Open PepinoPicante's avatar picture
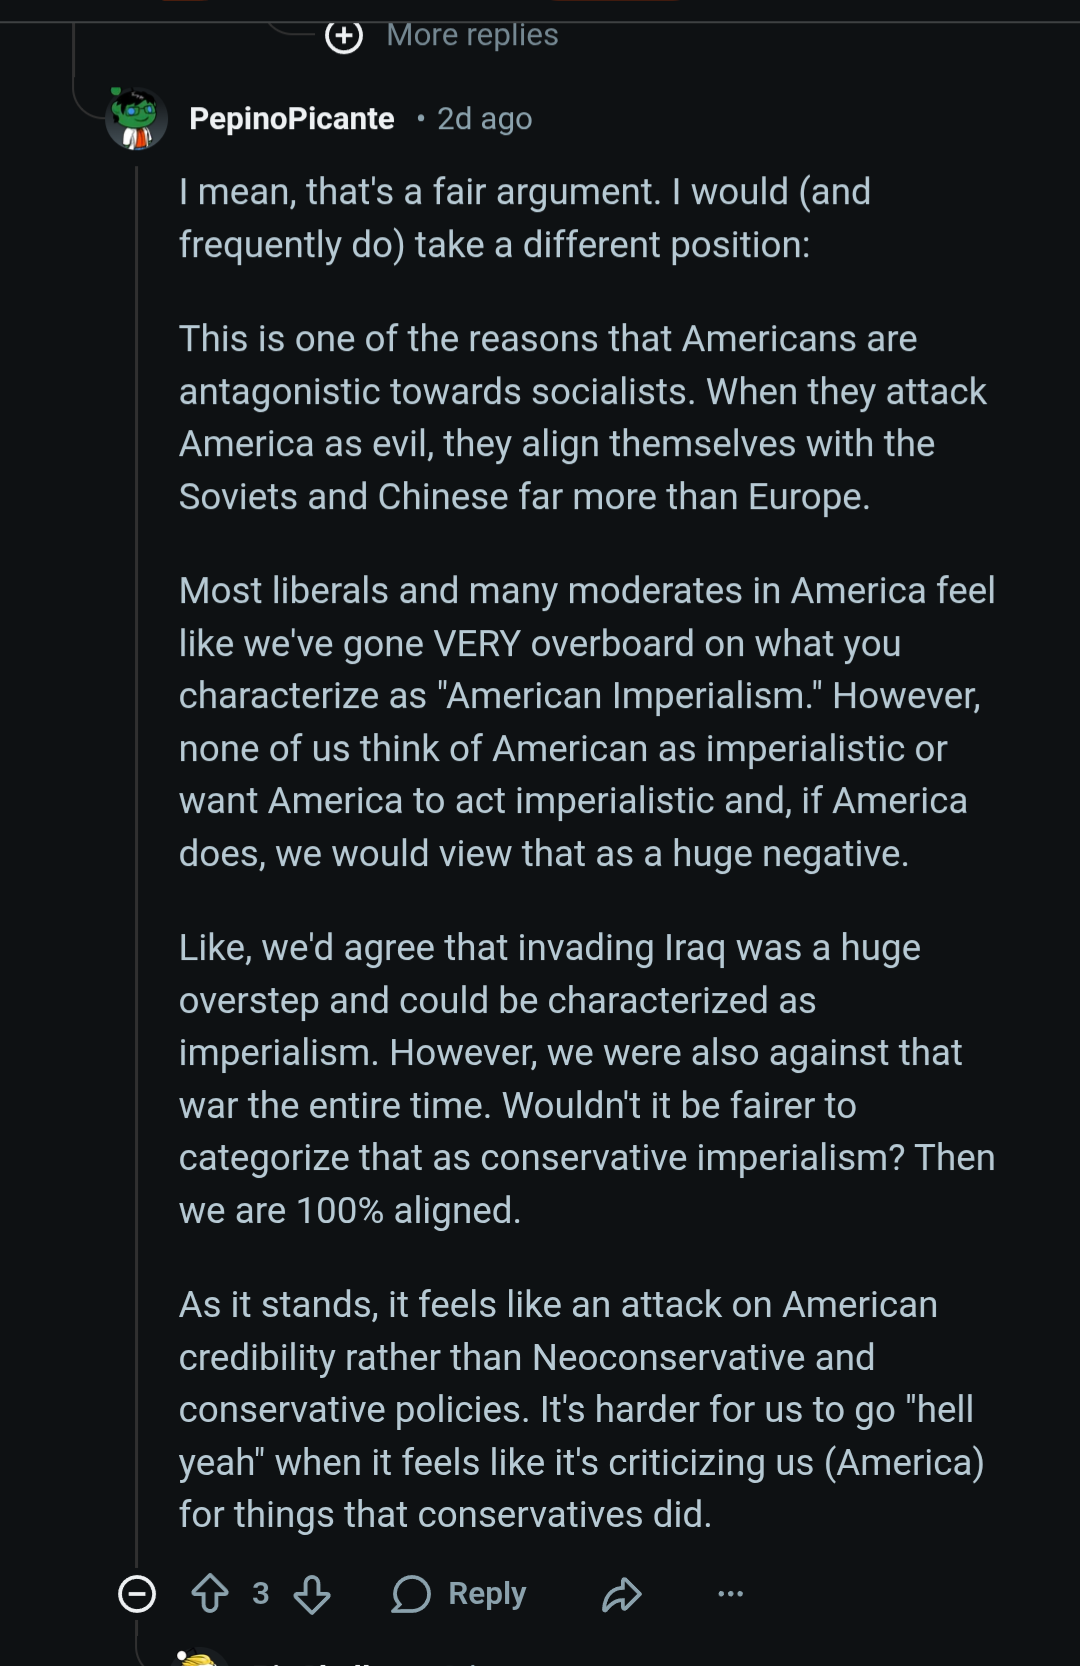This screenshot has height=1666, width=1080. click(x=137, y=119)
